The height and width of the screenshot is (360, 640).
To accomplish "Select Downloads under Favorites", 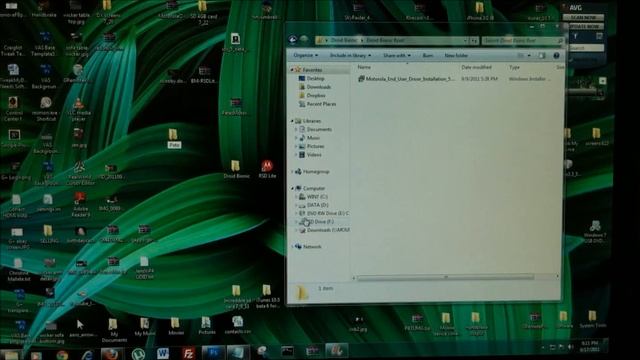I will coord(318,87).
